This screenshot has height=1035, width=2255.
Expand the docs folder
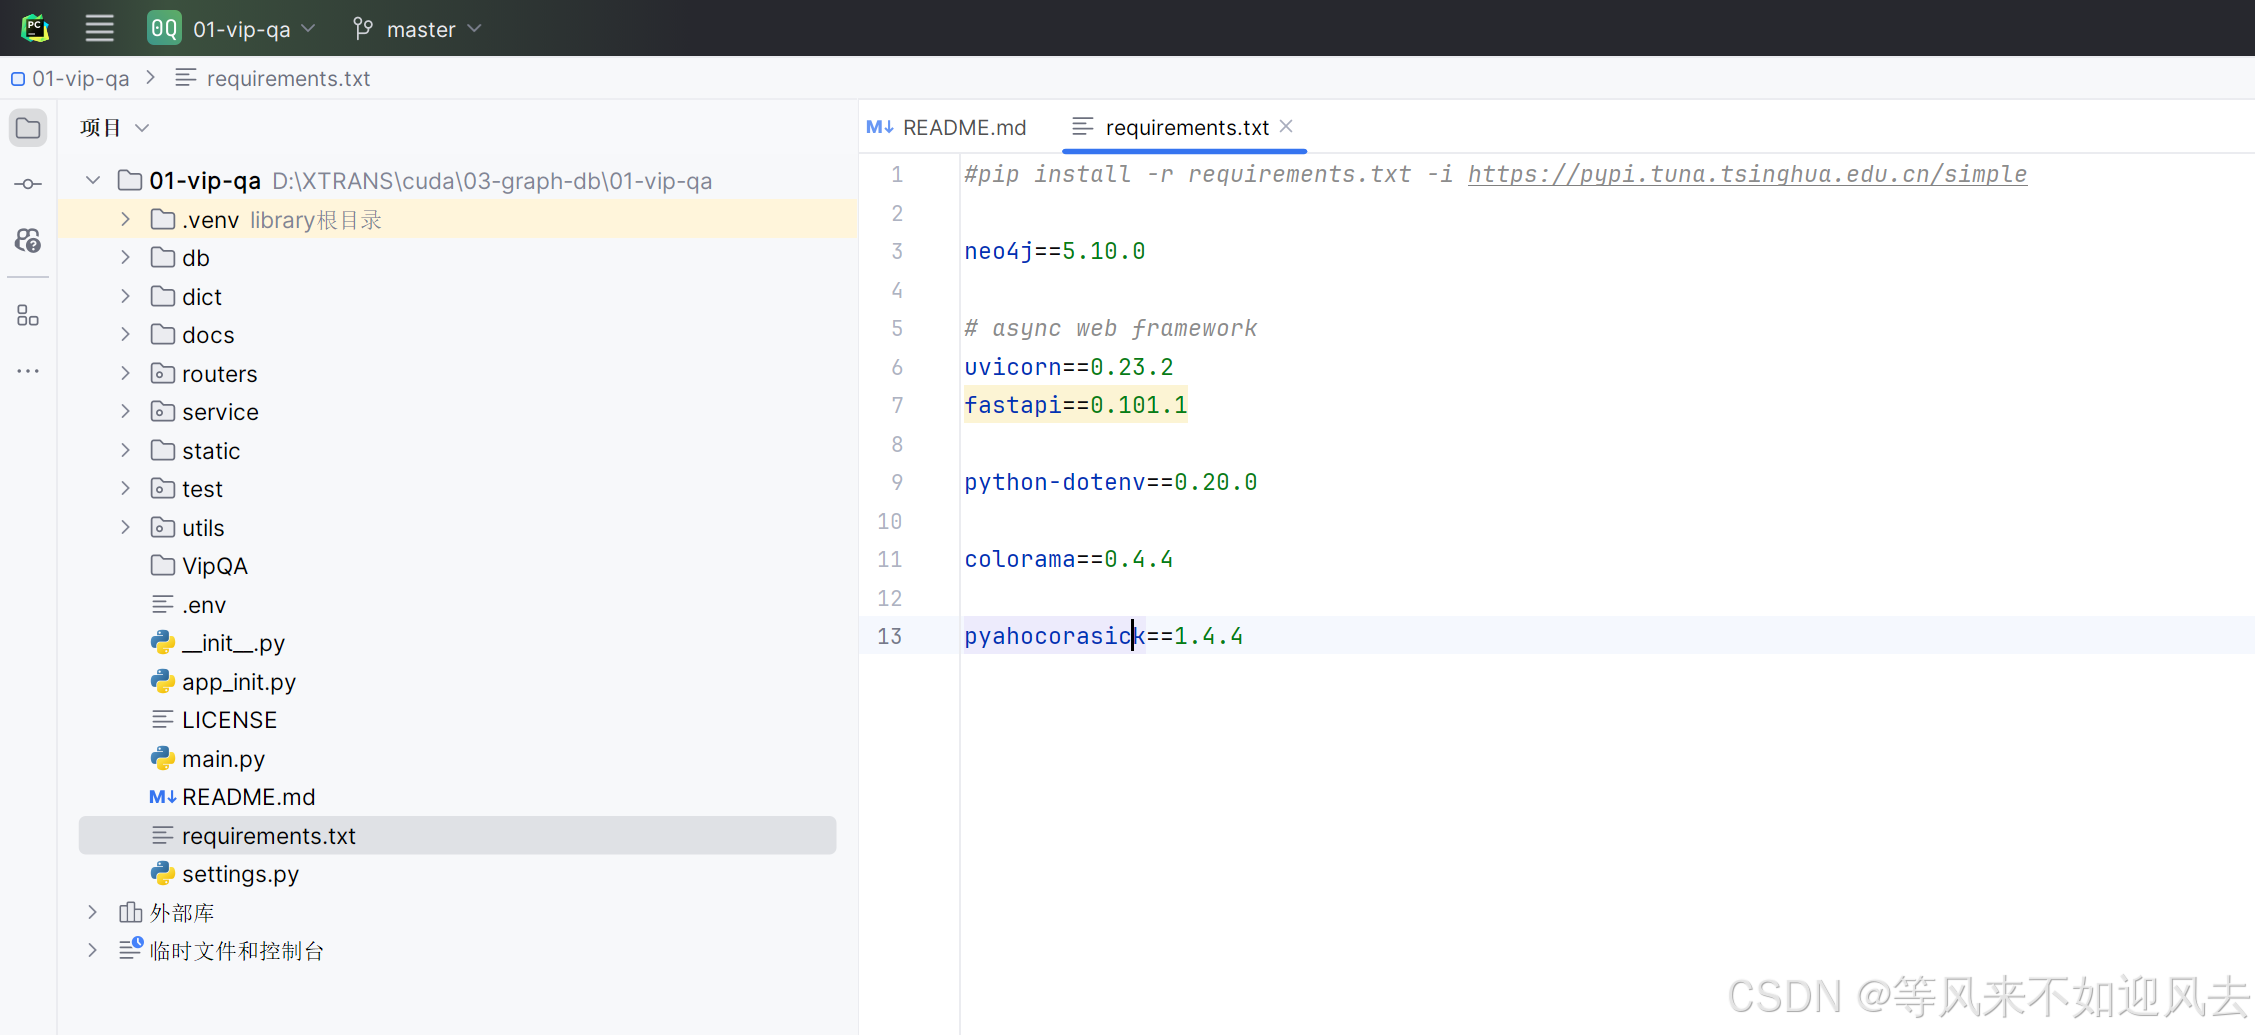[x=125, y=335]
